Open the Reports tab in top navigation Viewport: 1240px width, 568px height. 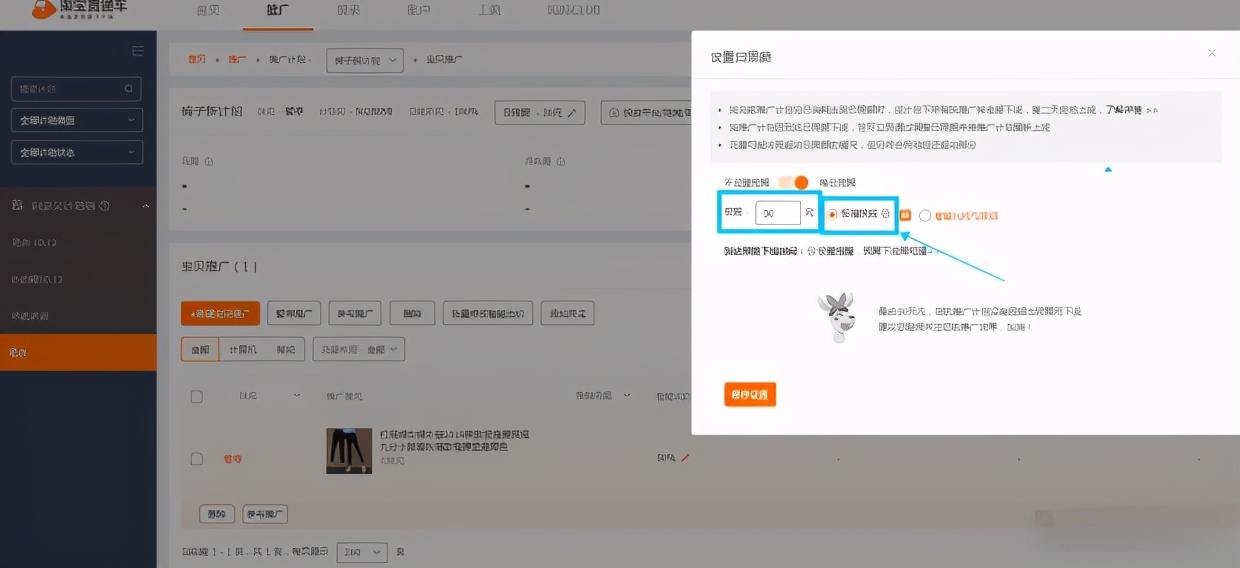coord(348,10)
